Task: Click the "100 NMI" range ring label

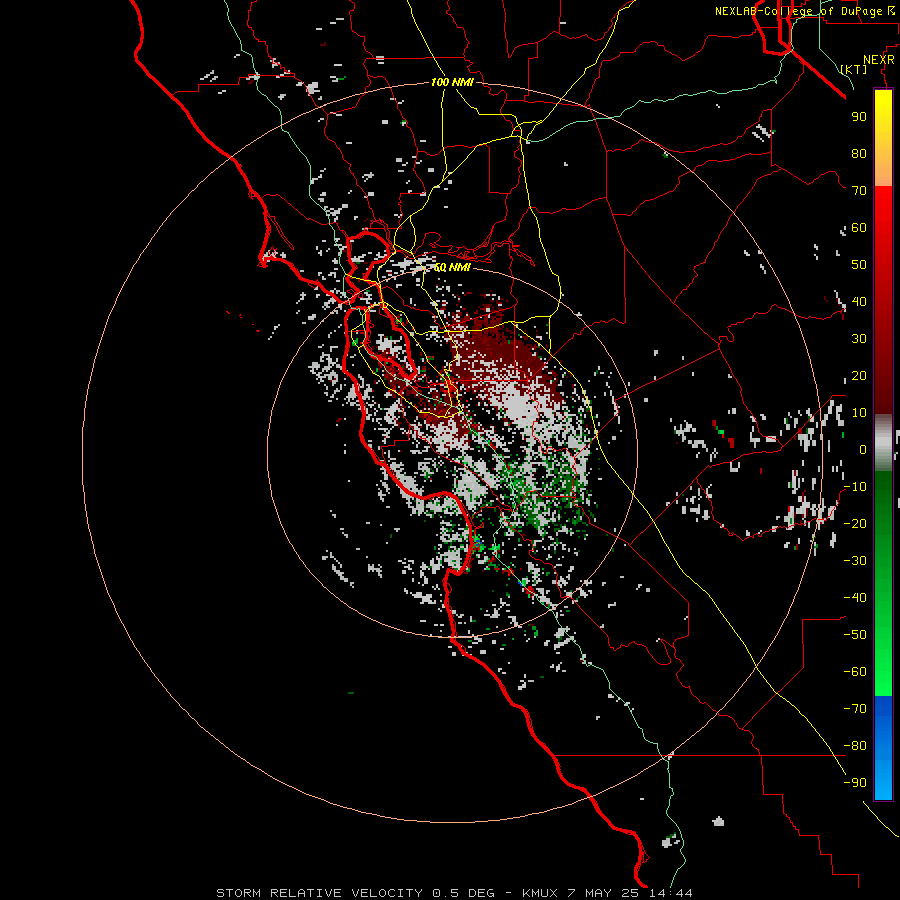Action: click(452, 82)
